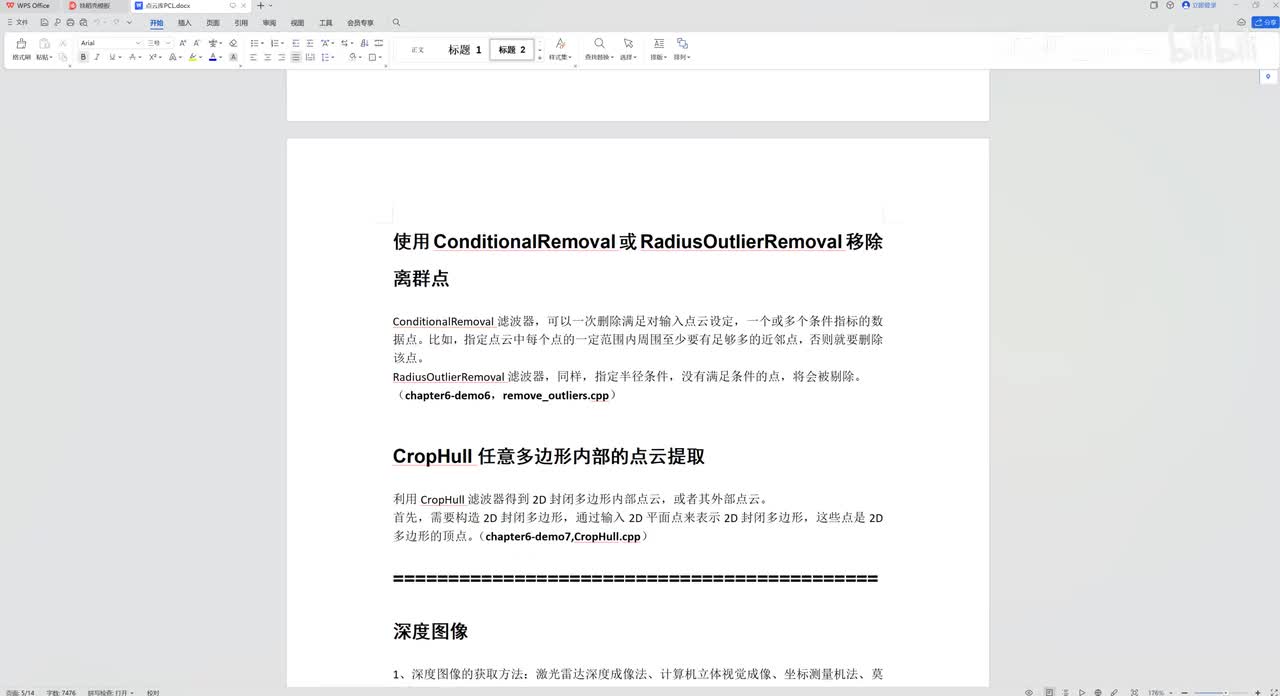The image size is (1280, 696).
Task: Click the 拼写检查 status bar entry
Action: coord(109,692)
